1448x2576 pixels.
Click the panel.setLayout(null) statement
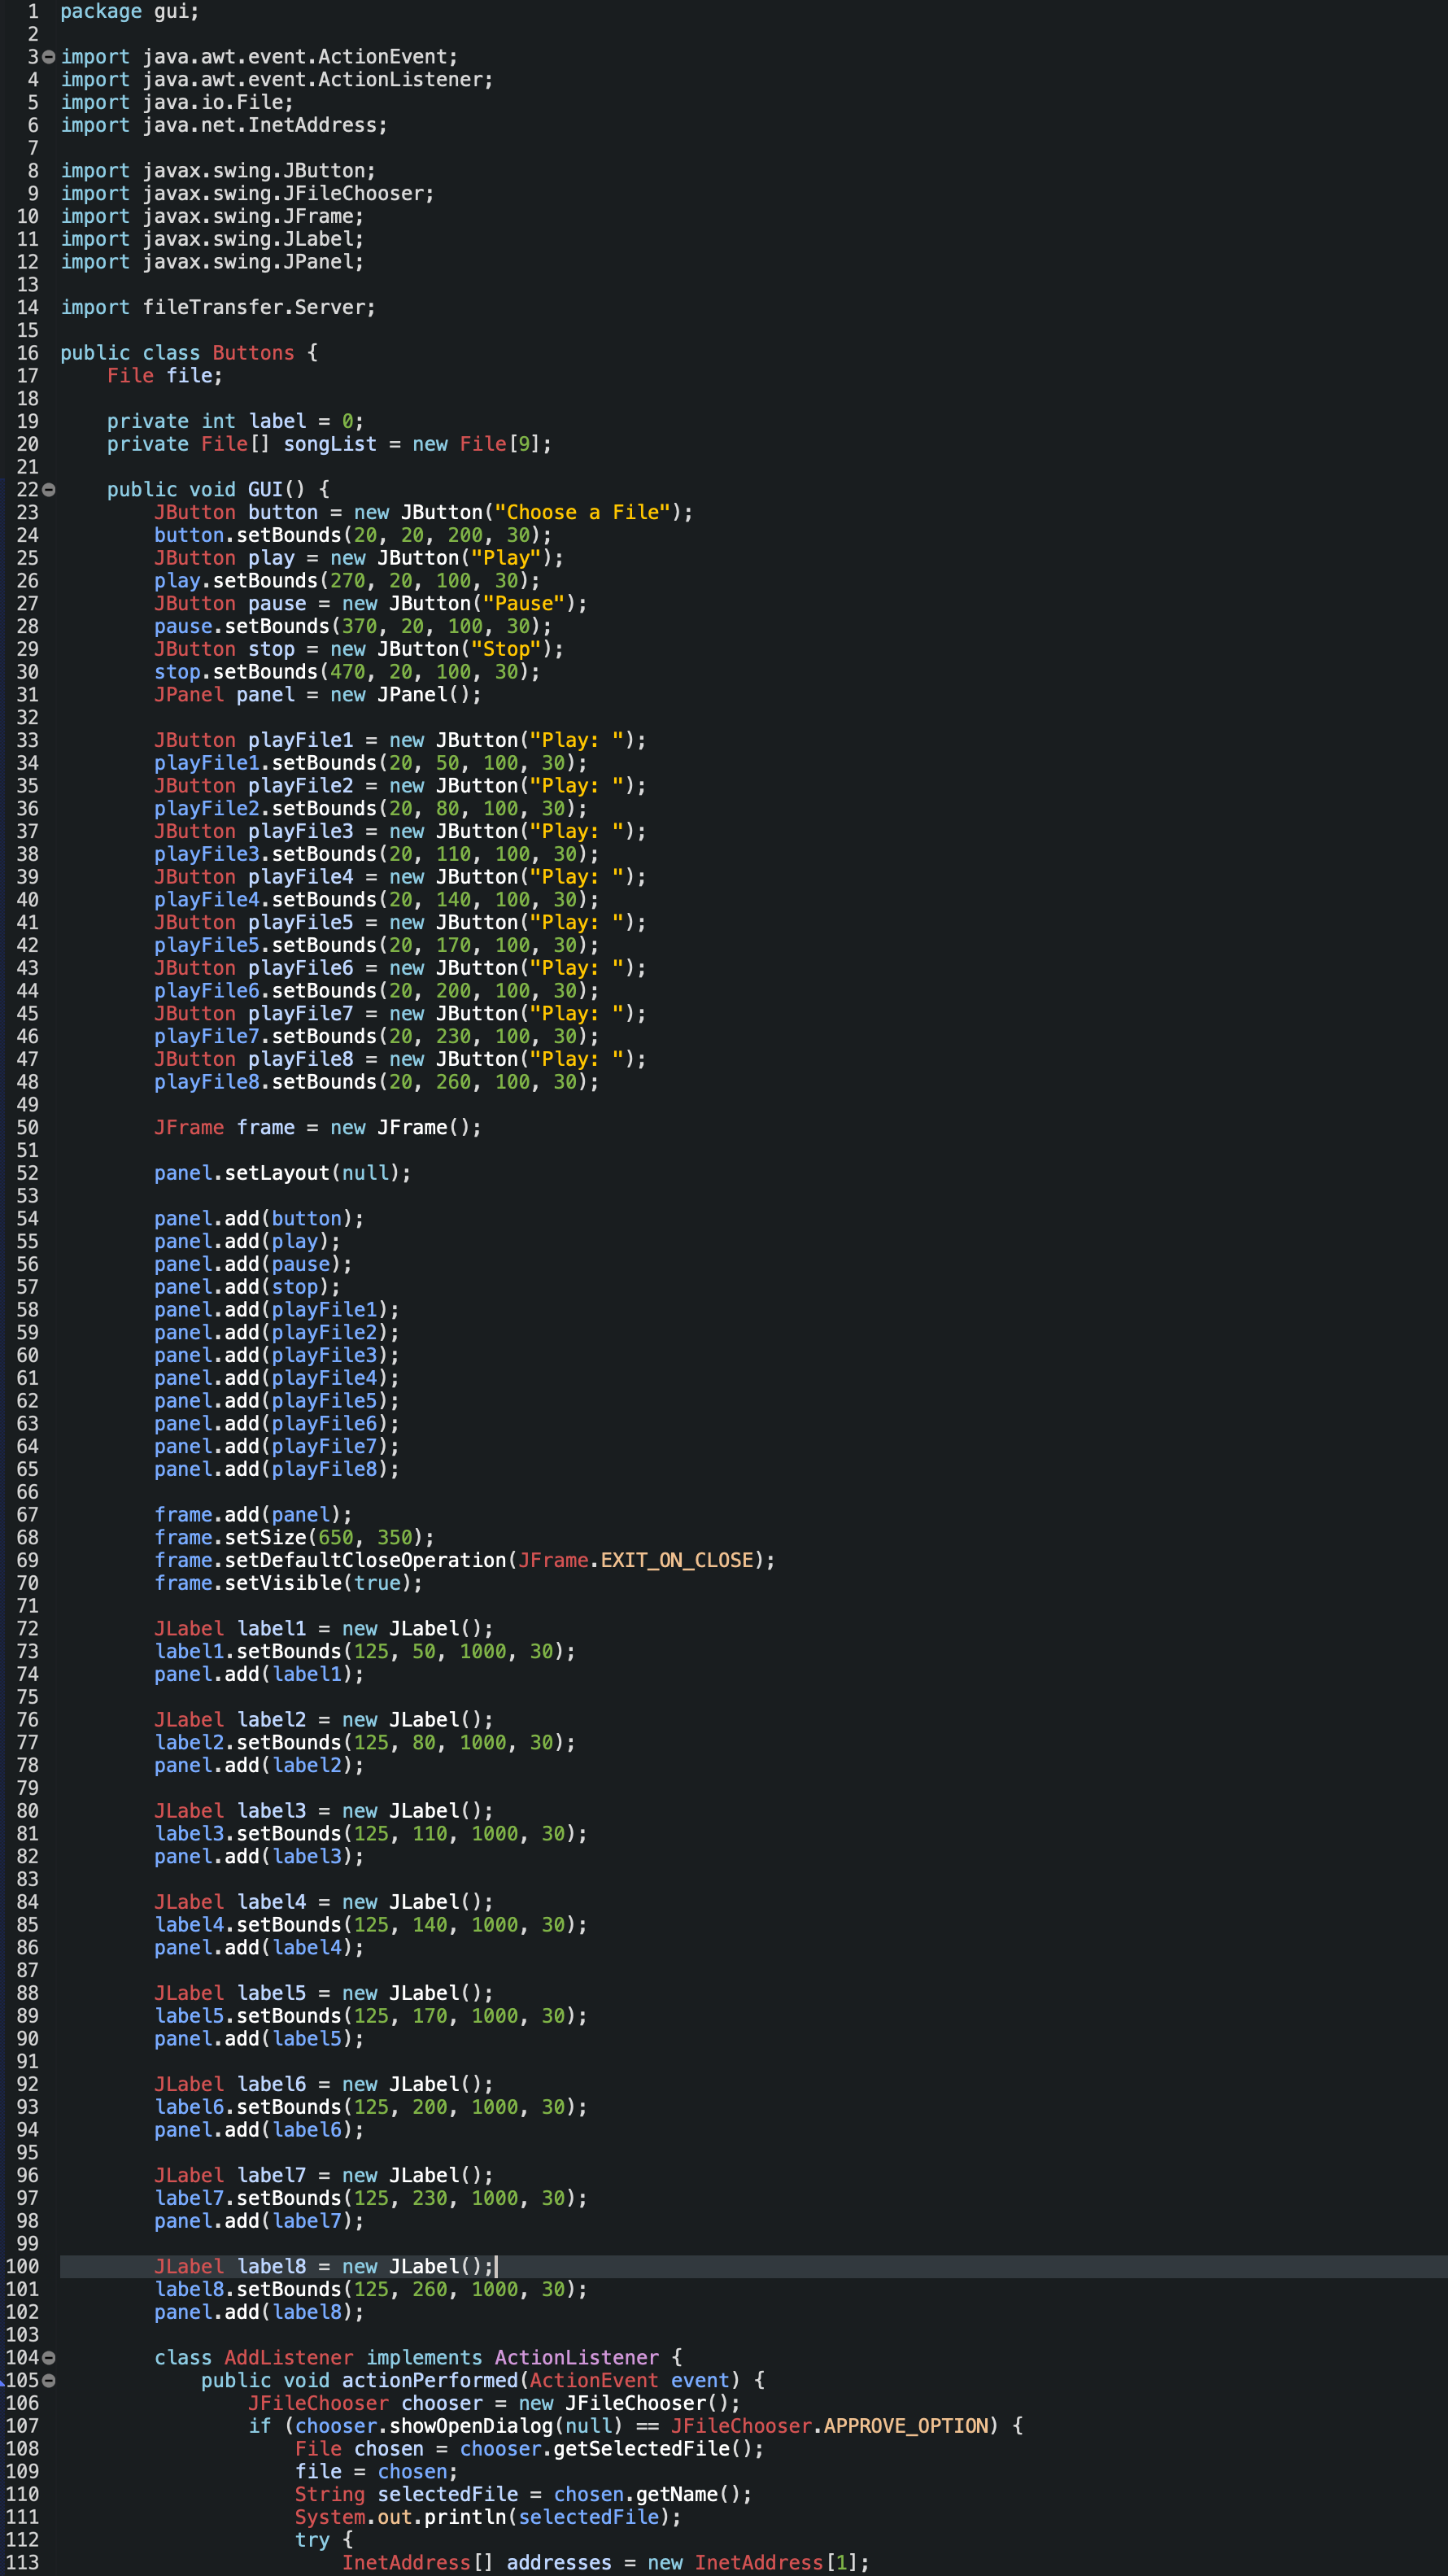tap(282, 1173)
